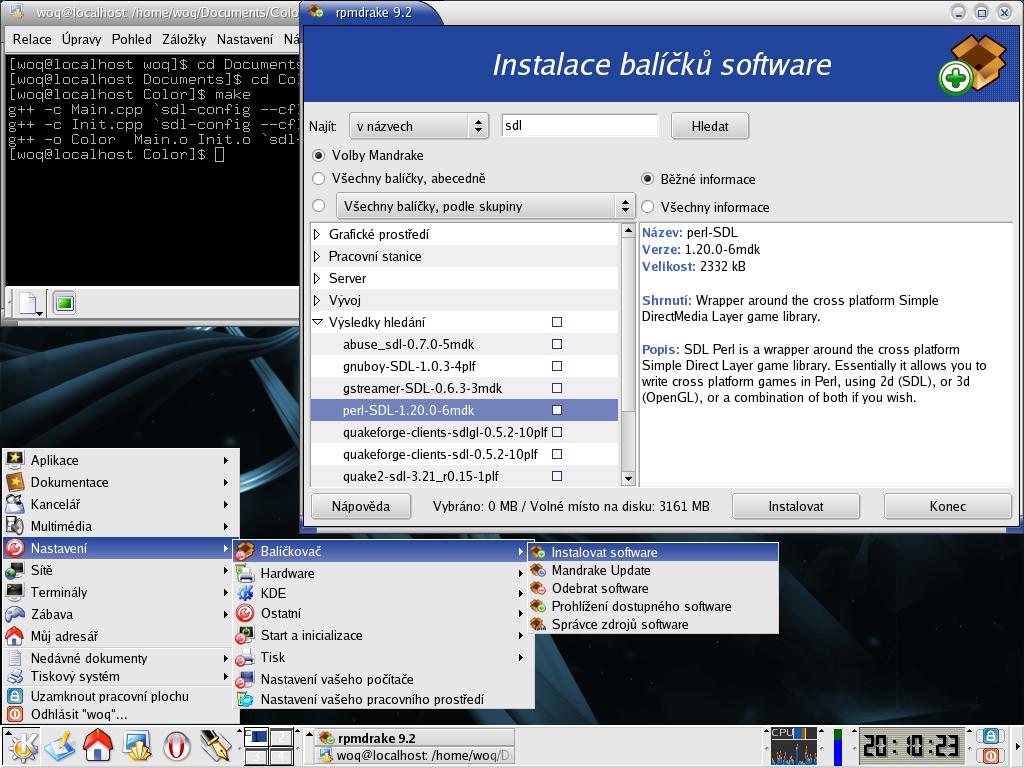Open the Záložky menu in Konsole
This screenshot has height=768, width=1024.
[x=184, y=39]
